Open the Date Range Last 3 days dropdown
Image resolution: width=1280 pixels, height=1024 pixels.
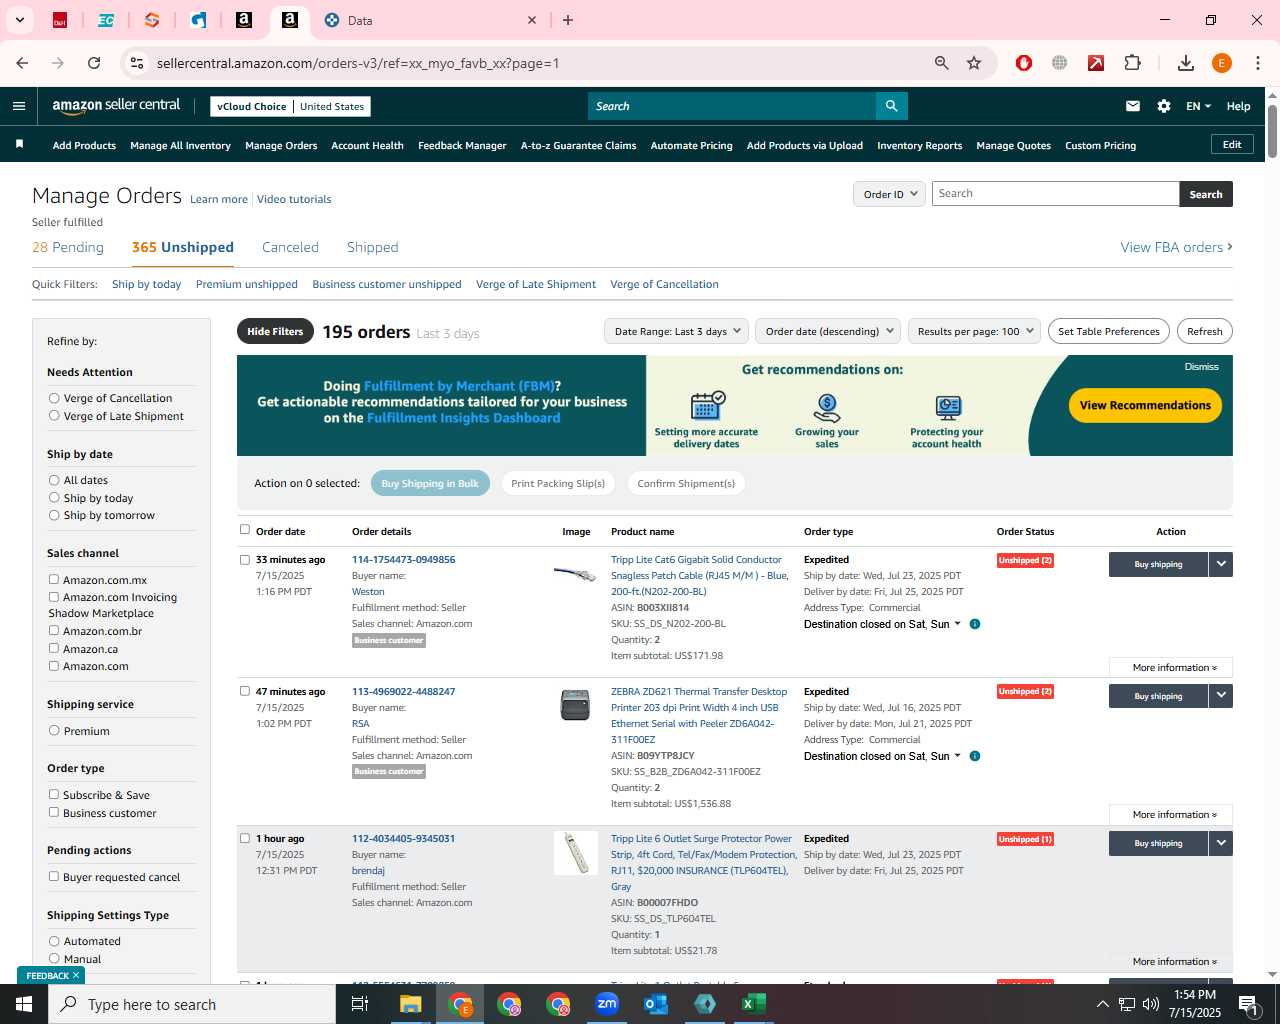tap(676, 331)
